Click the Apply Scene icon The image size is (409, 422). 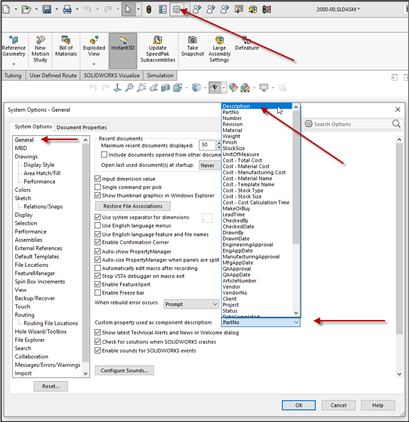(x=245, y=88)
